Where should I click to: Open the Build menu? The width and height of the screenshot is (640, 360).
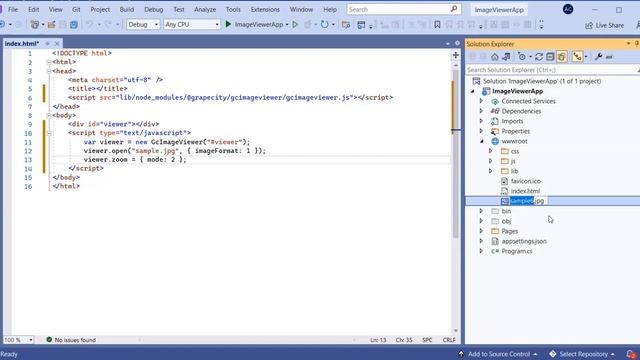pyautogui.click(x=127, y=9)
